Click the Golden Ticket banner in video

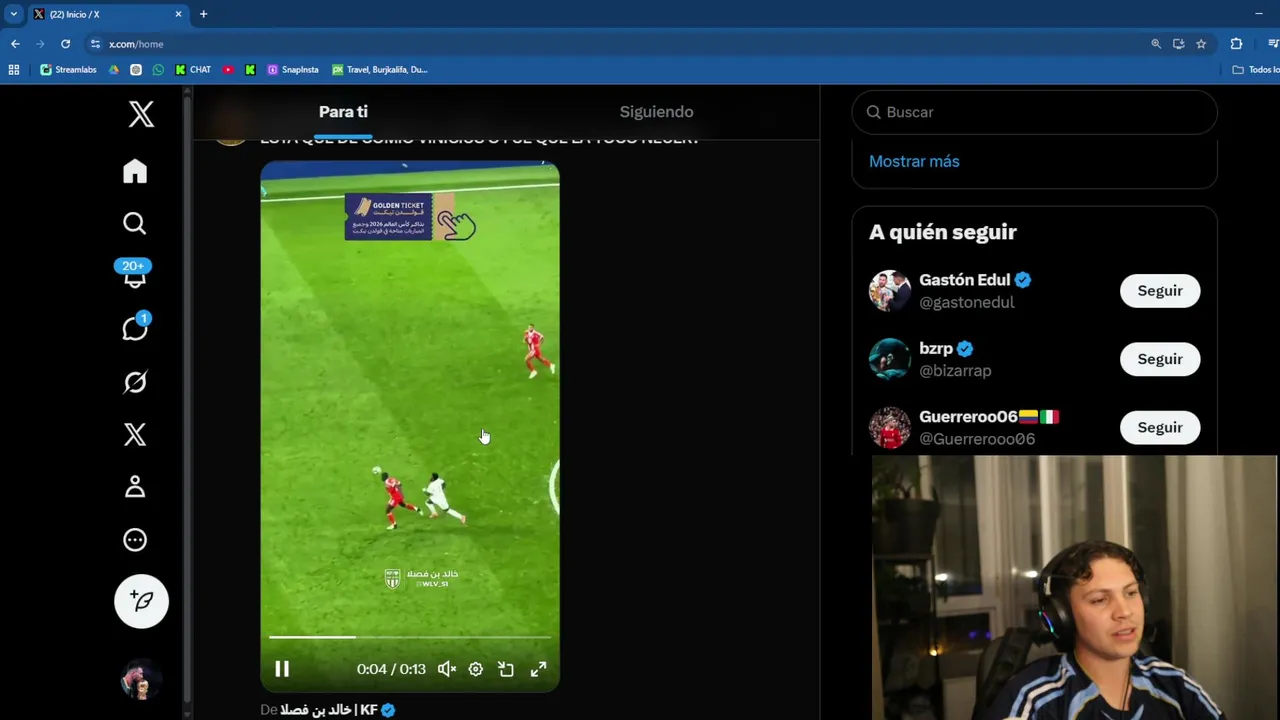[x=400, y=217]
